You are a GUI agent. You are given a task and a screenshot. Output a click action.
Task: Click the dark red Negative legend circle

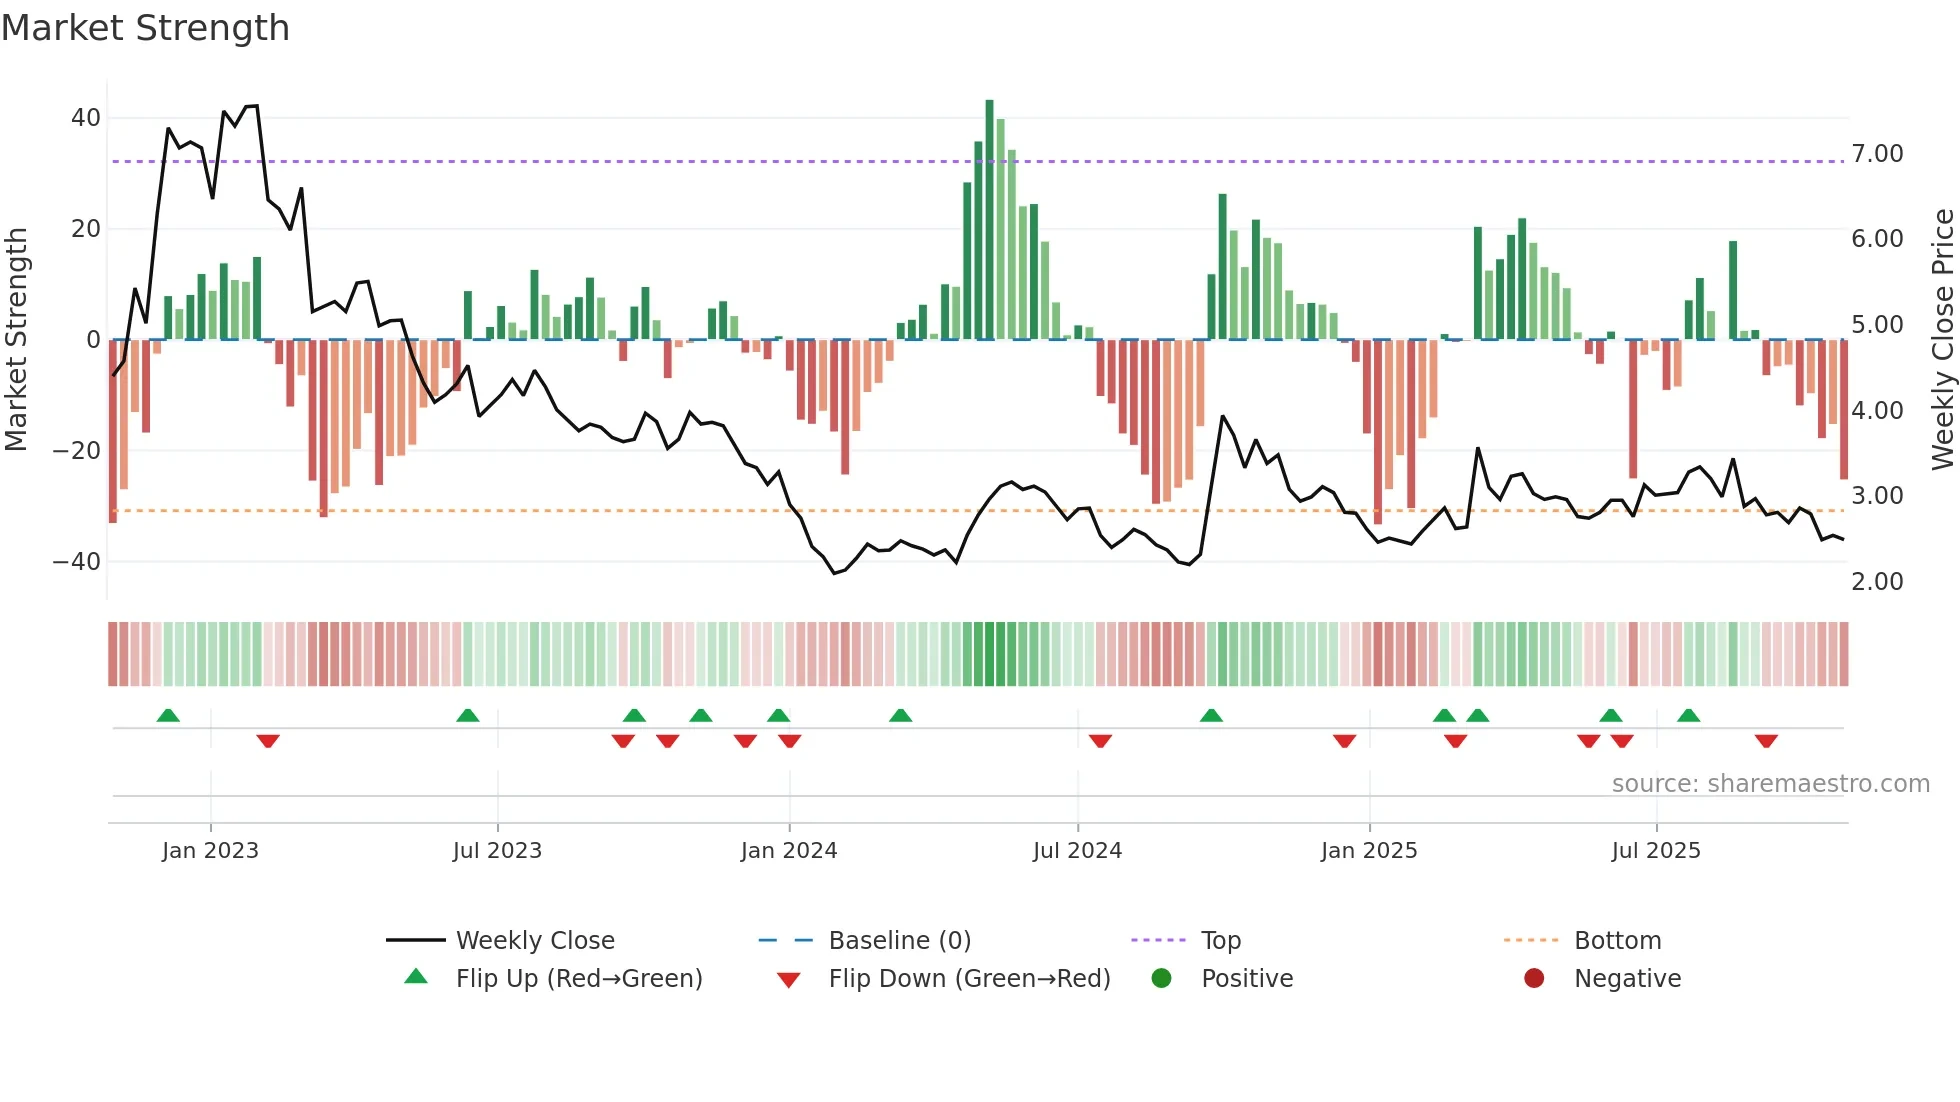tap(1534, 978)
